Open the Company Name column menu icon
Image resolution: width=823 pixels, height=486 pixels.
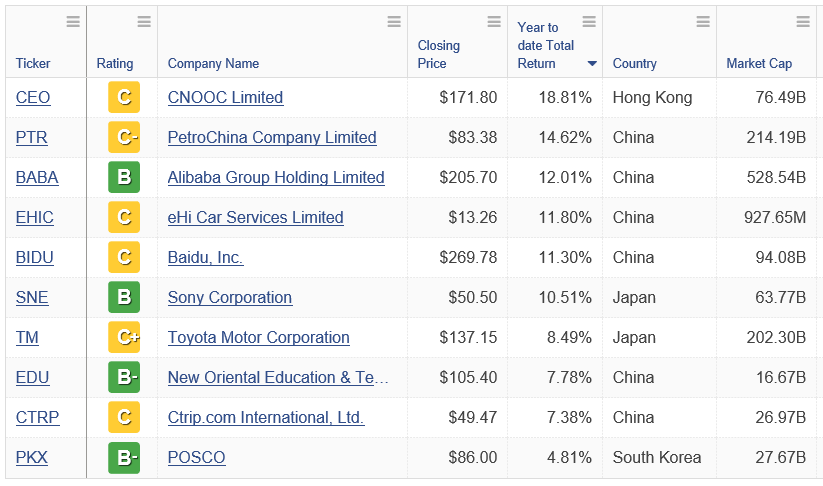(x=394, y=22)
